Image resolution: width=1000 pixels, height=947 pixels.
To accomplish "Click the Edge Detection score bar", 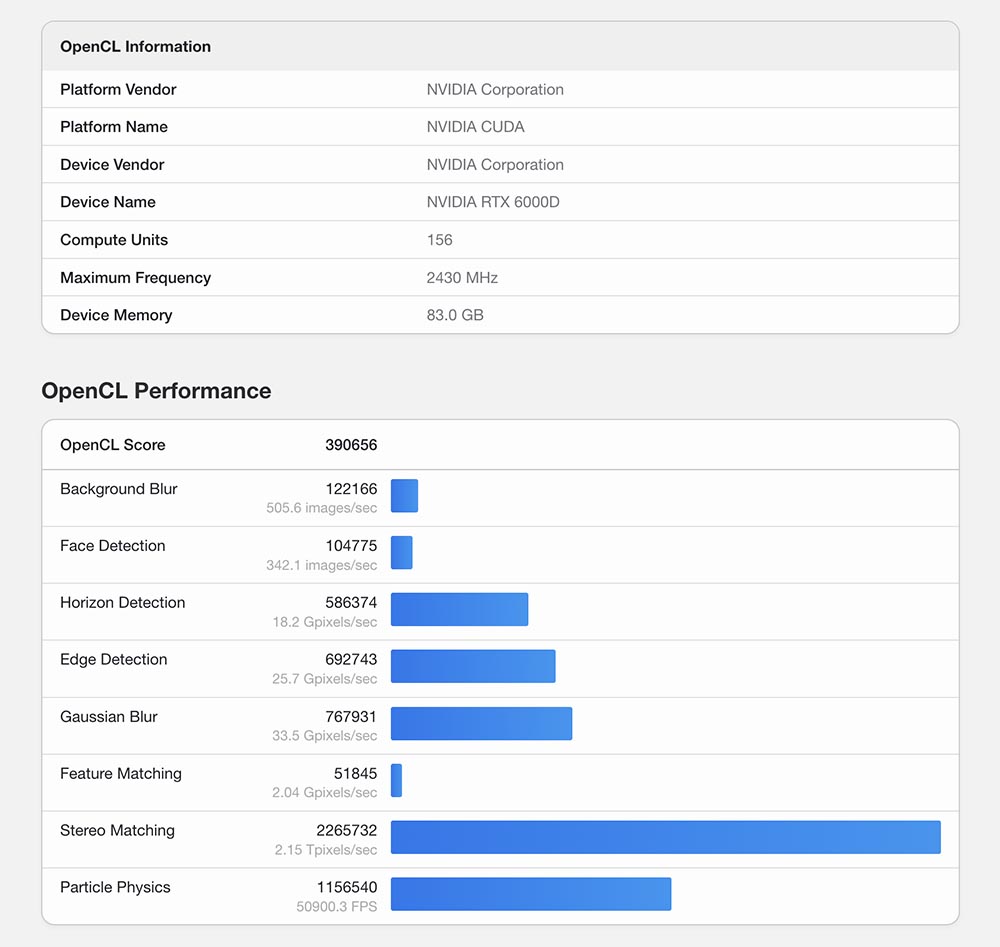I will click(x=472, y=666).
